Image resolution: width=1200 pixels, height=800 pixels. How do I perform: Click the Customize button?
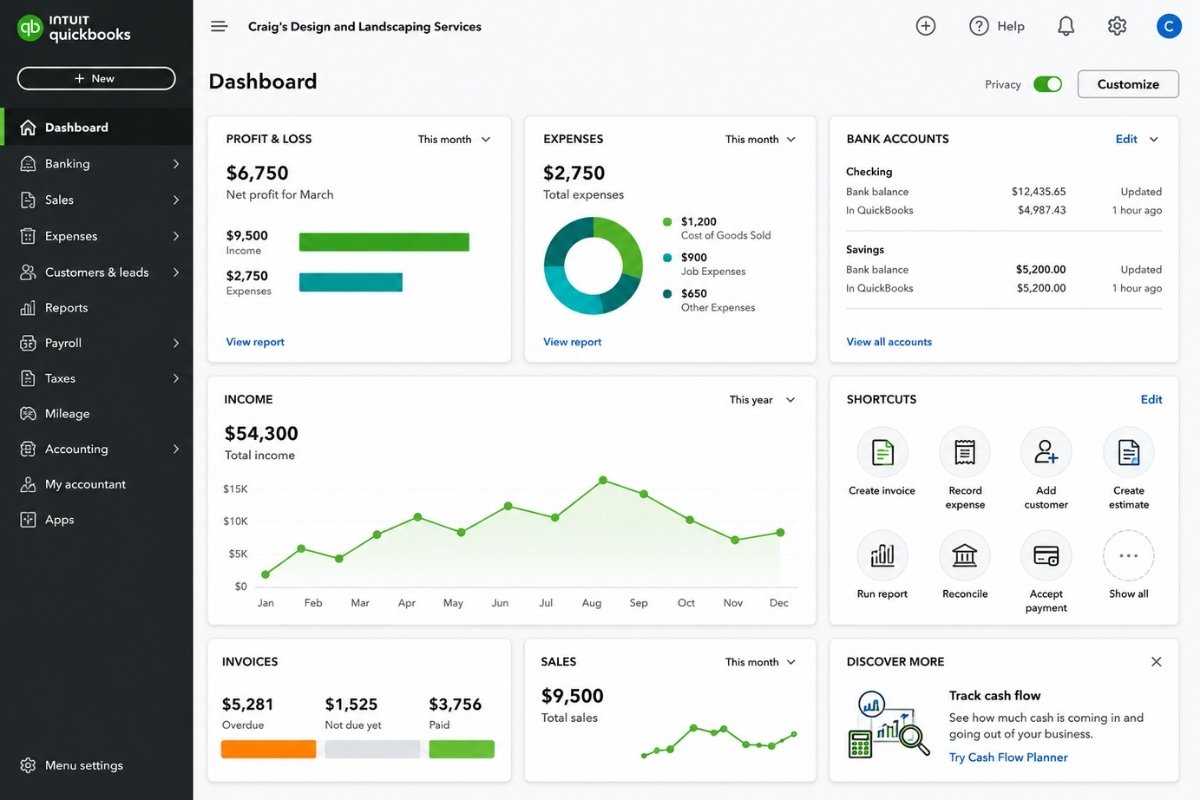1128,84
